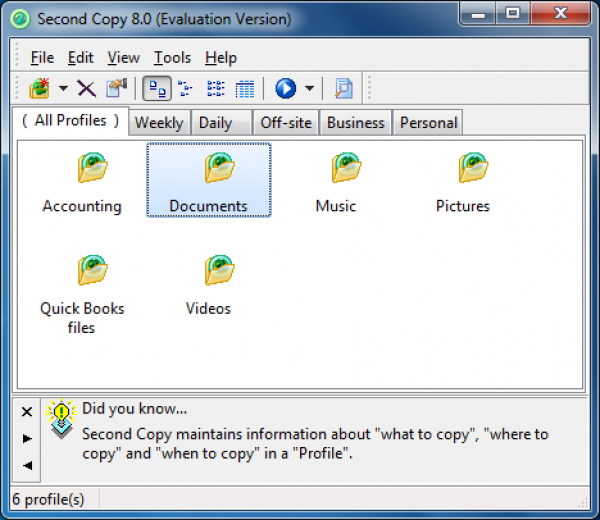Toggle large icons view mode
Viewport: 600px width, 520px height.
(157, 88)
